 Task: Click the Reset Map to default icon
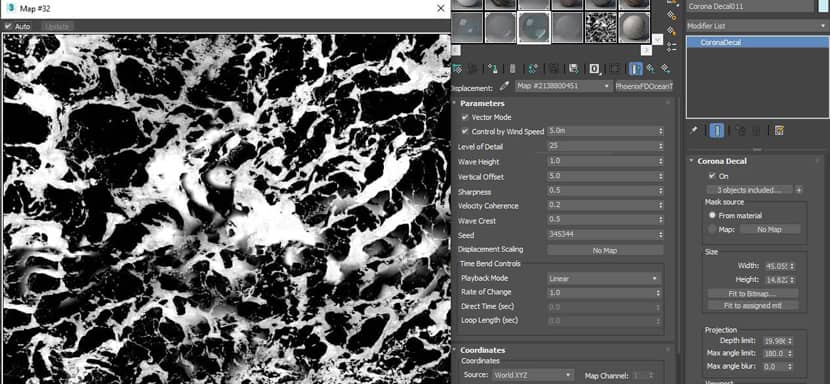512,69
